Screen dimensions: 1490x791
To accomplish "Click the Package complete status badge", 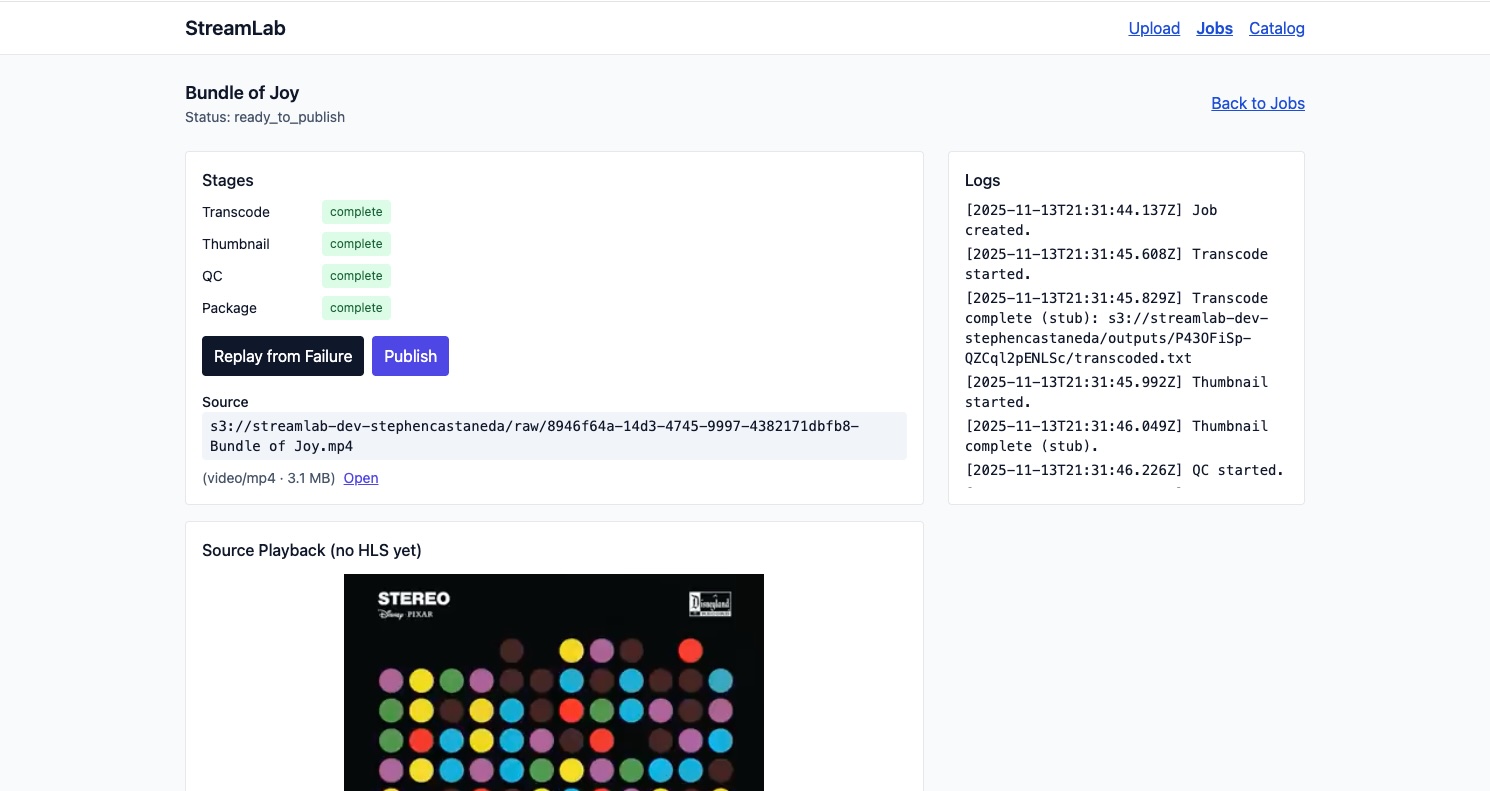I will [x=356, y=308].
